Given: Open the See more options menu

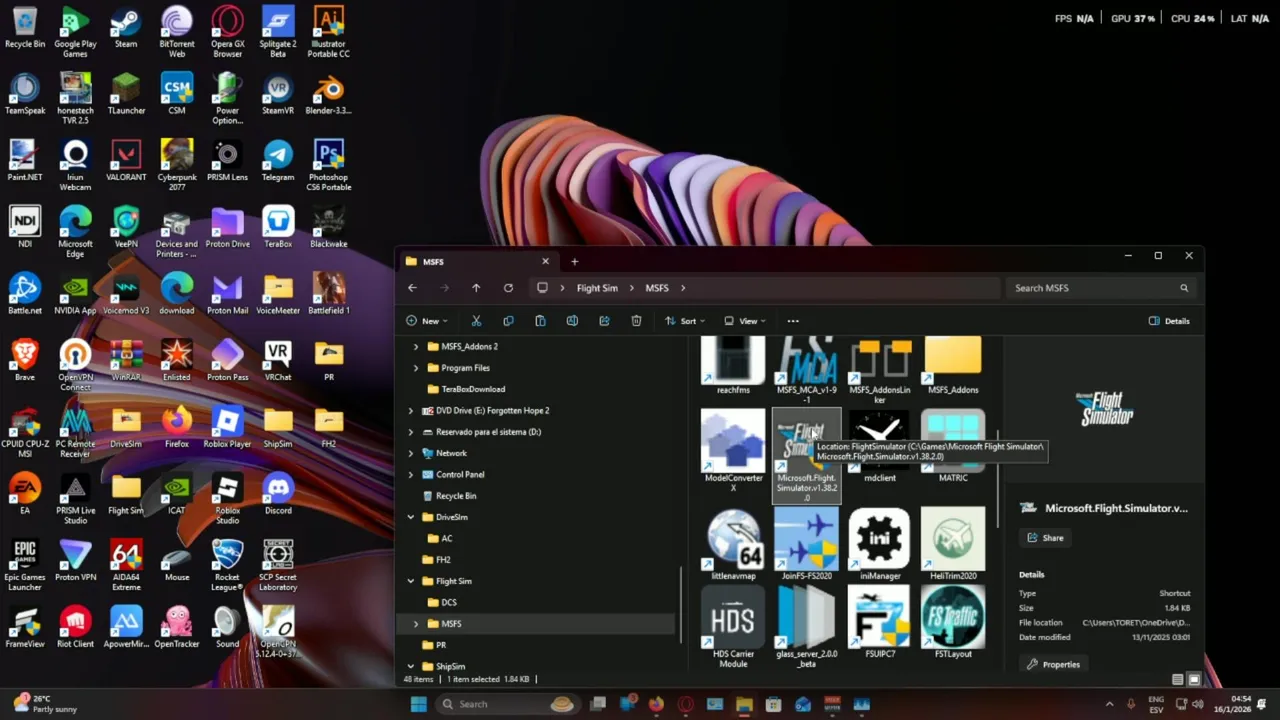Looking at the screenshot, I should pos(793,321).
